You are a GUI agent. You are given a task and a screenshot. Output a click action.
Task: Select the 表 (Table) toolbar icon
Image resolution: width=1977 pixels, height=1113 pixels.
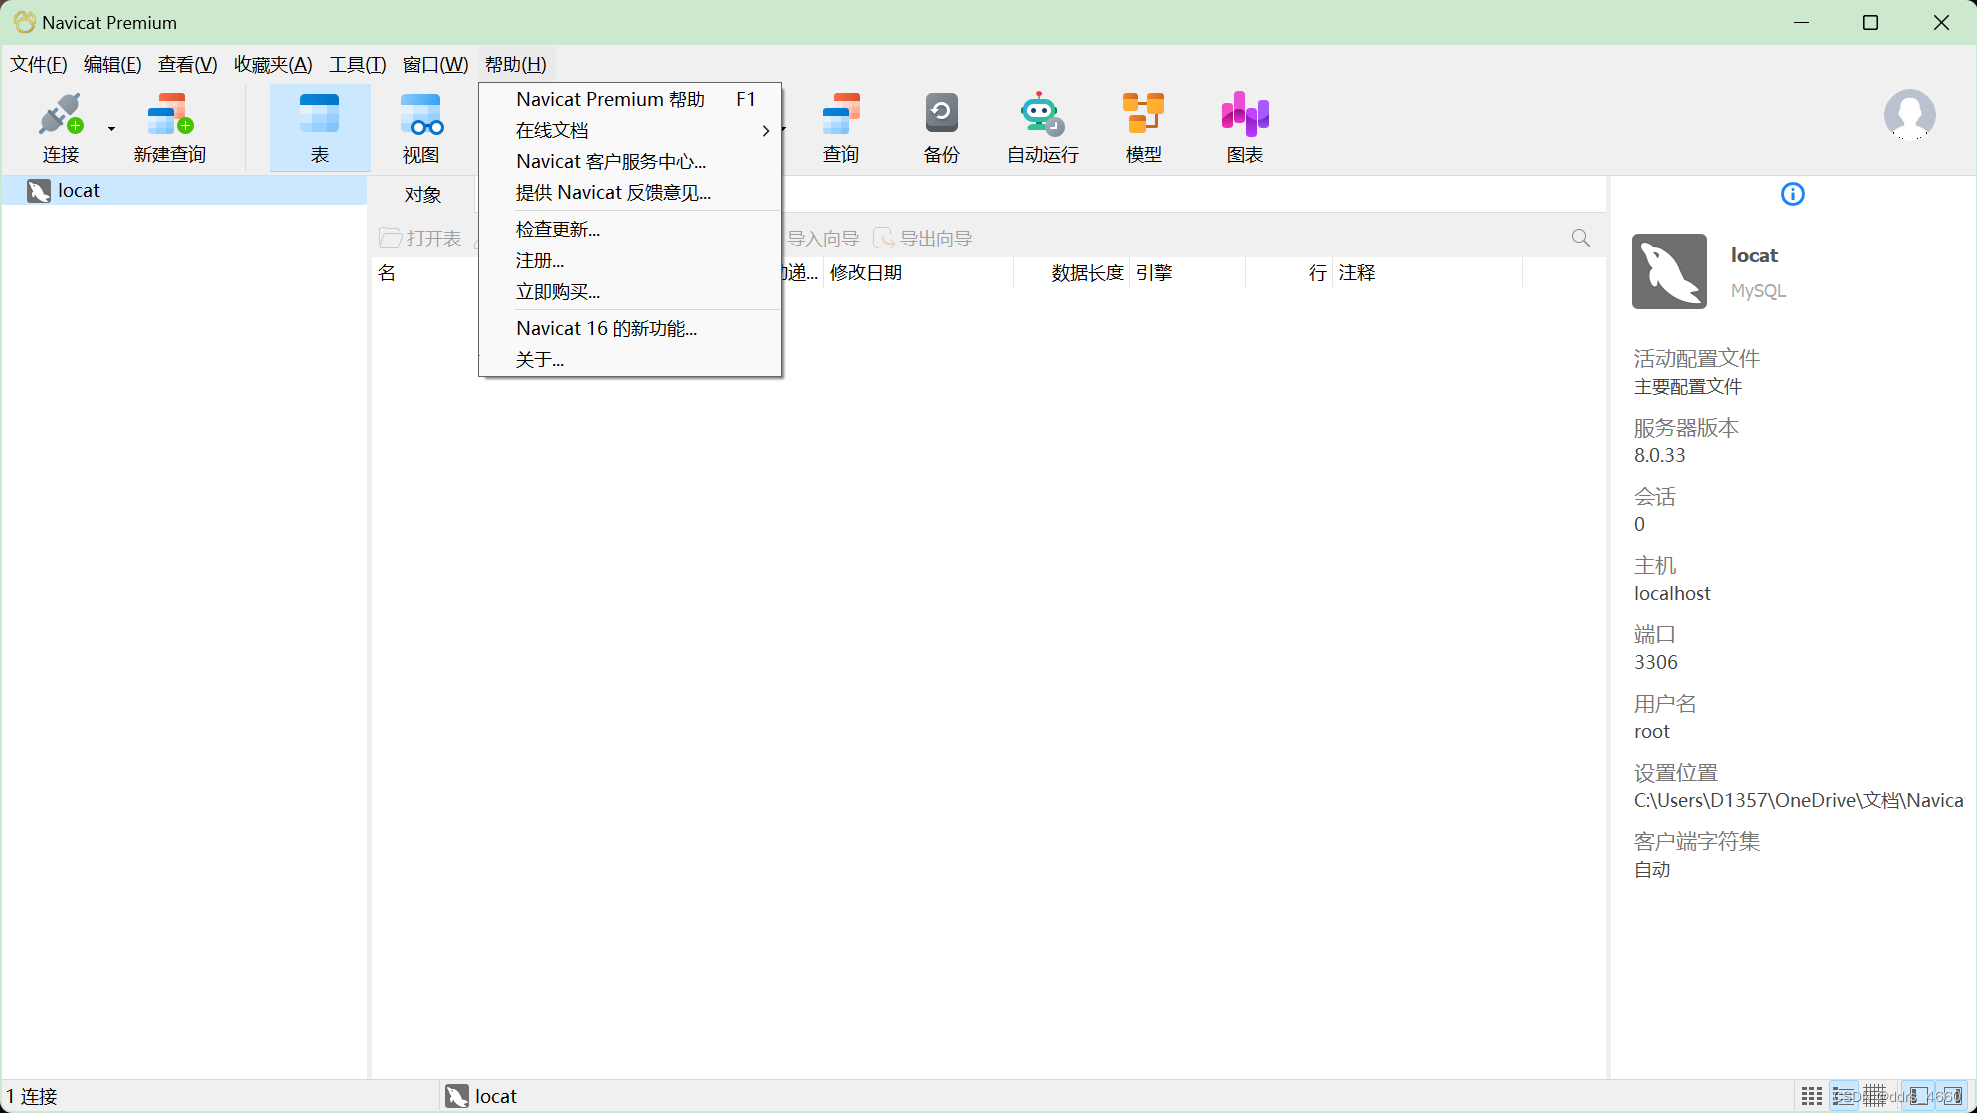pos(320,127)
